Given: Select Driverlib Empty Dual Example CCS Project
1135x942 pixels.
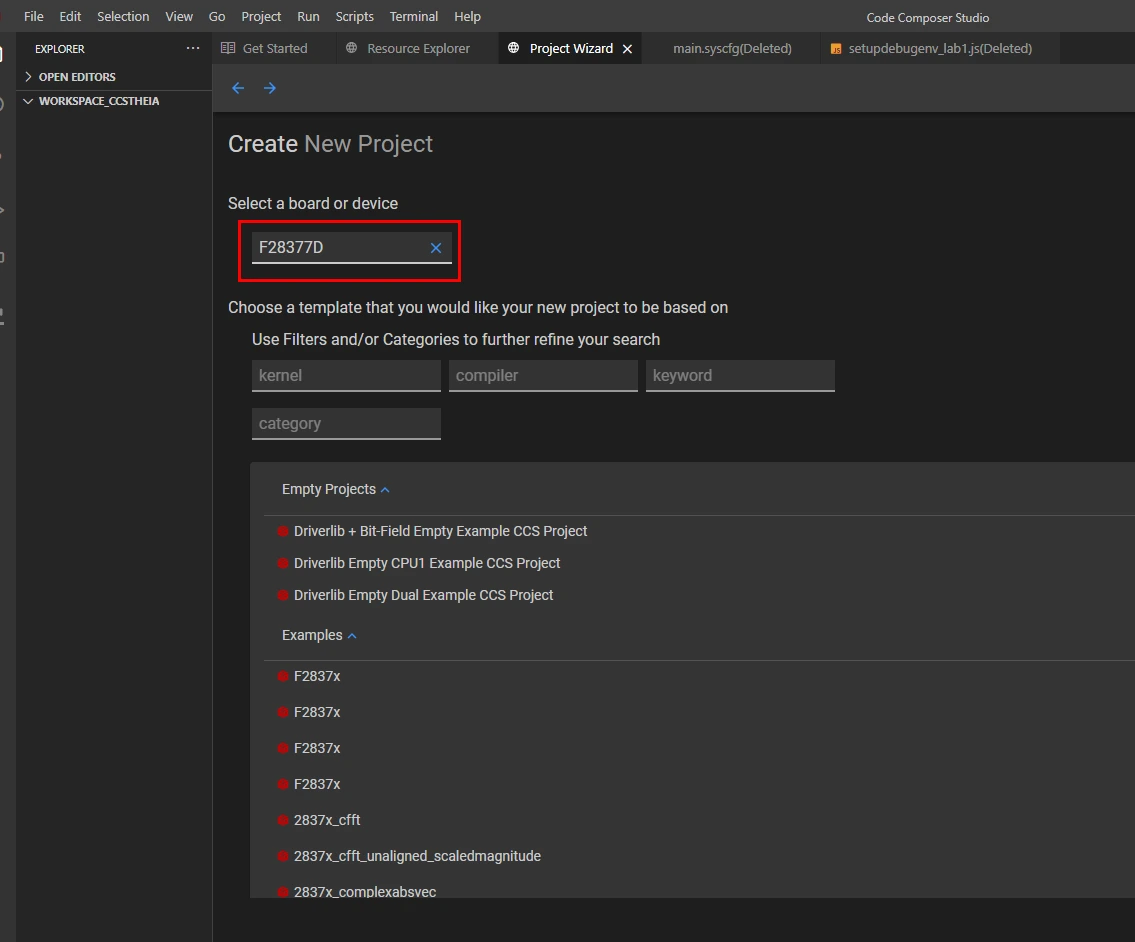Looking at the screenshot, I should 423,594.
